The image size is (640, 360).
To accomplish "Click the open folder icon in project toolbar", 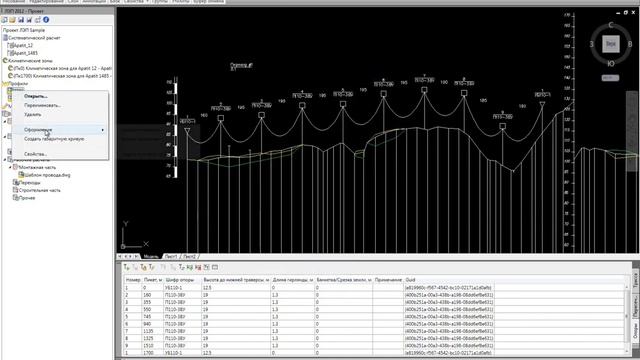I will tap(12, 20).
